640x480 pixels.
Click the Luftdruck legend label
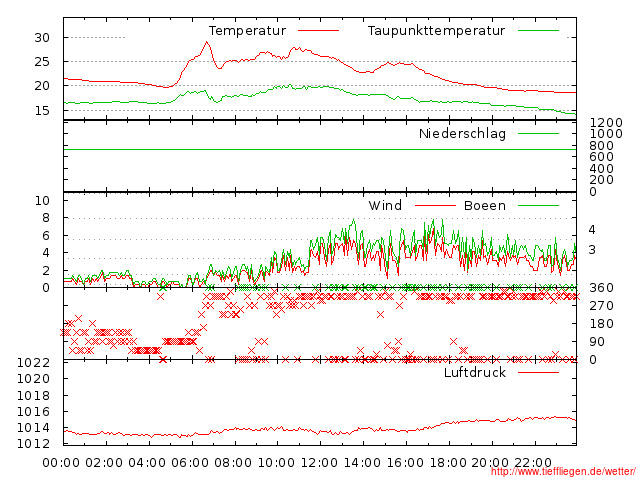click(475, 373)
